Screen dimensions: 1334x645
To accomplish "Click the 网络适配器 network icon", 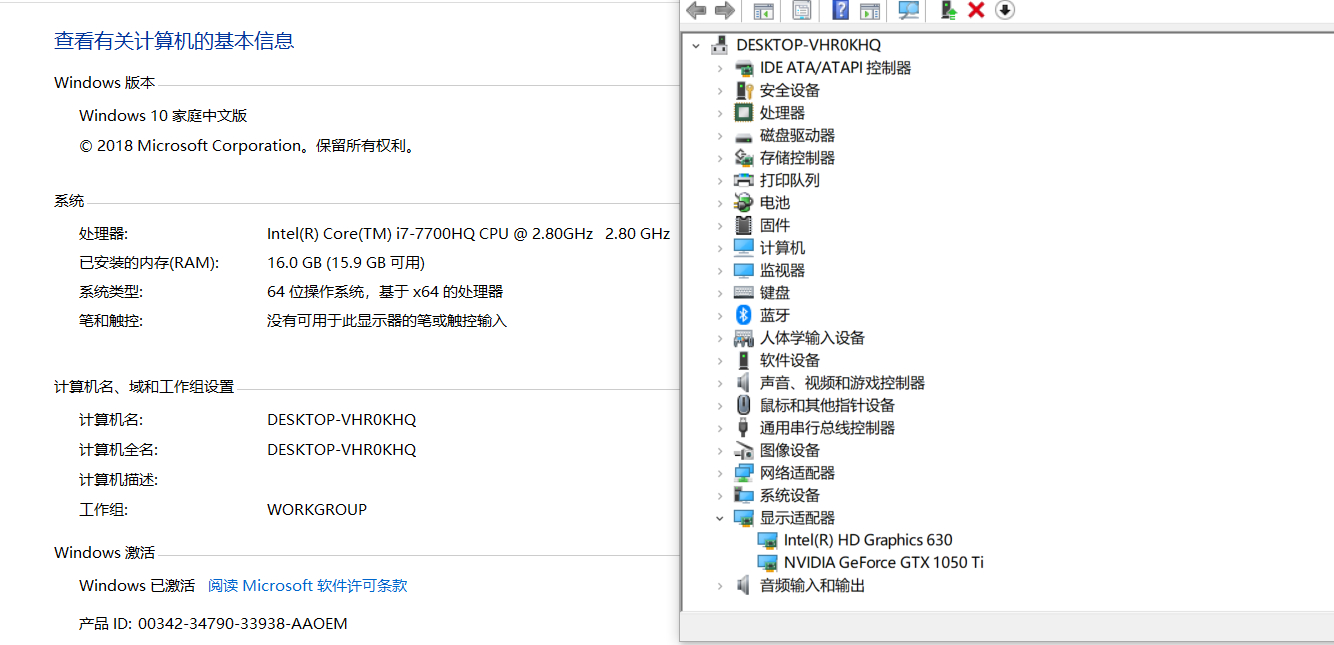I will [743, 473].
